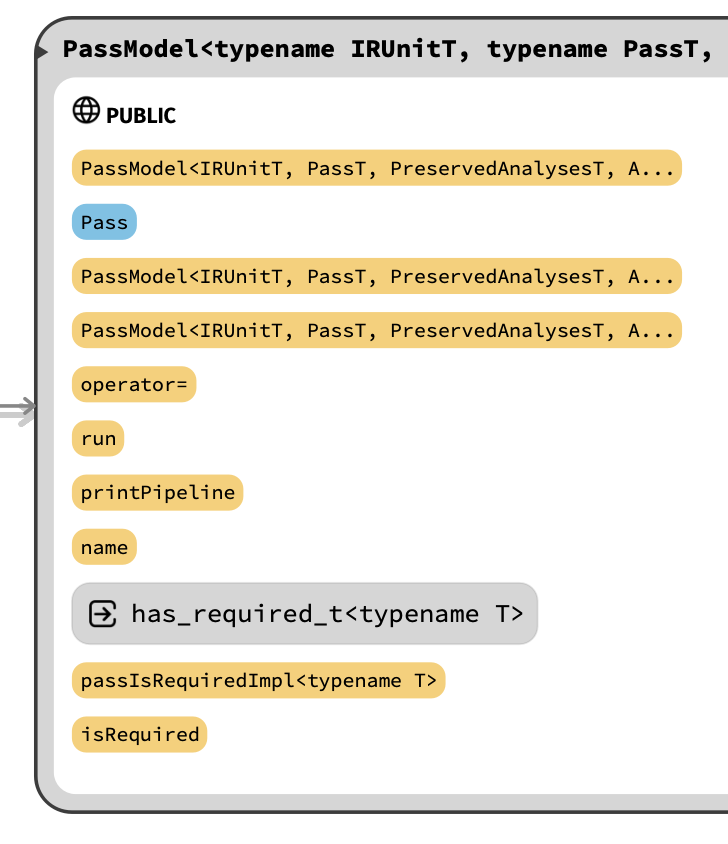
Task: Expand the has_required_t<typename T> nested type
Action: tap(326, 613)
